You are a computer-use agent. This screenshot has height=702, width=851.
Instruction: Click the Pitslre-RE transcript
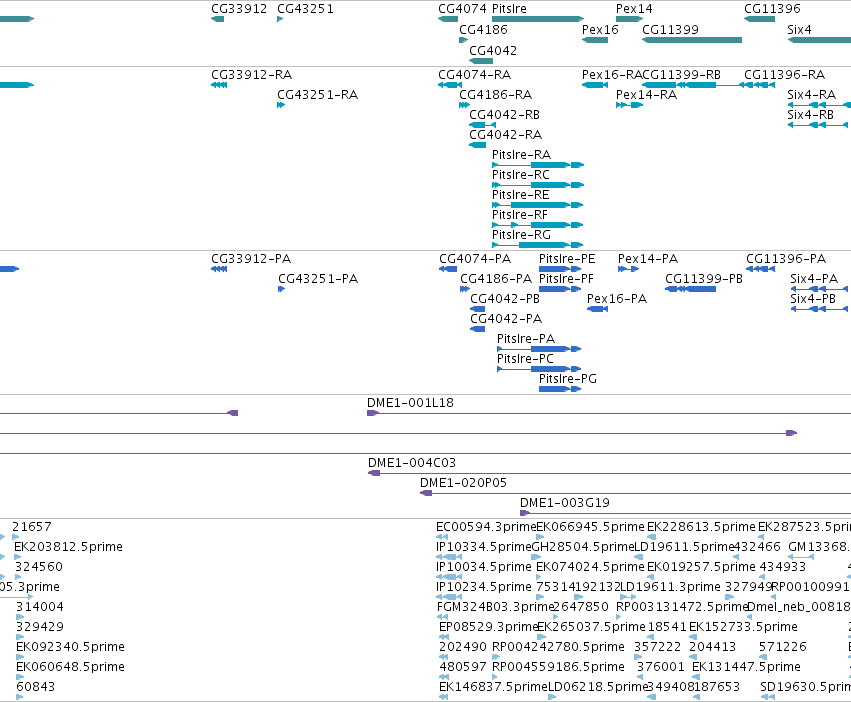(537, 205)
